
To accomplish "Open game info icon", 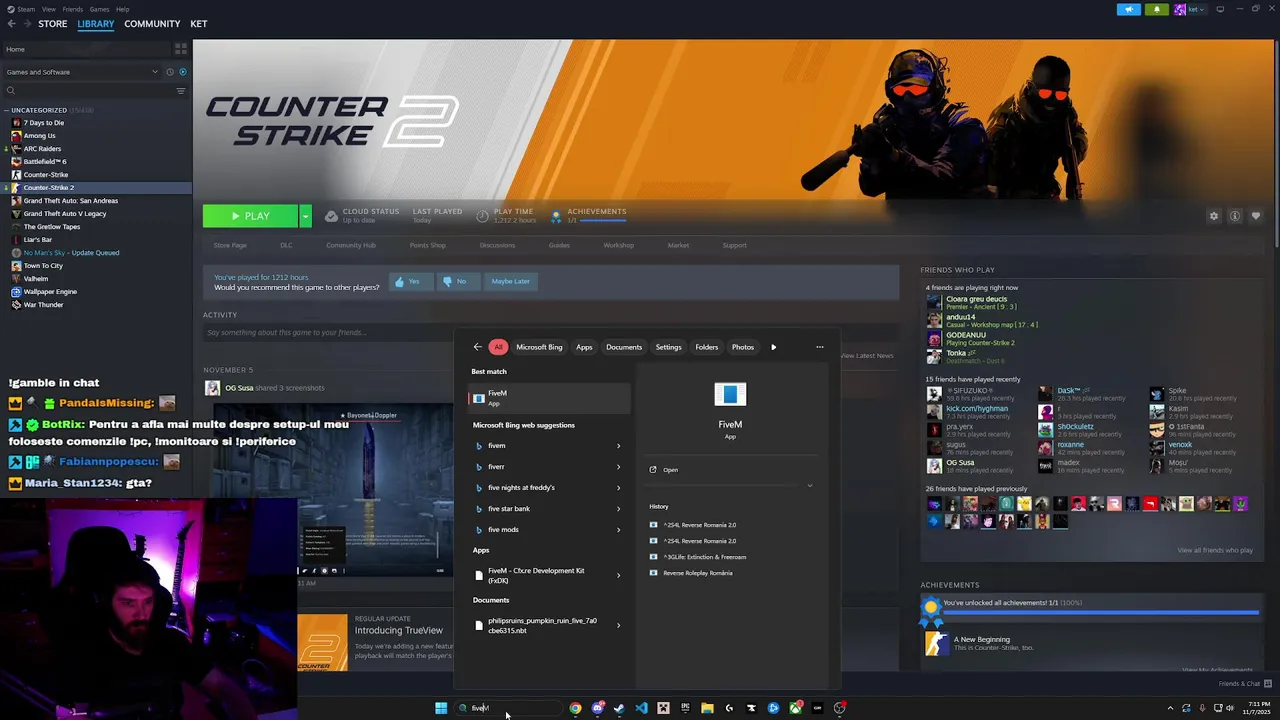I will [1235, 216].
